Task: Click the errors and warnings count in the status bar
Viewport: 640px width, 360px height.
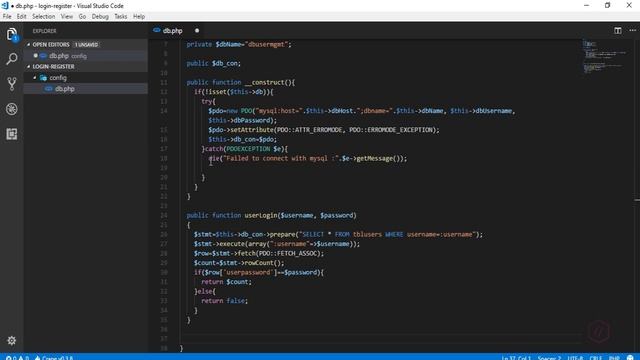Action: tap(18, 358)
